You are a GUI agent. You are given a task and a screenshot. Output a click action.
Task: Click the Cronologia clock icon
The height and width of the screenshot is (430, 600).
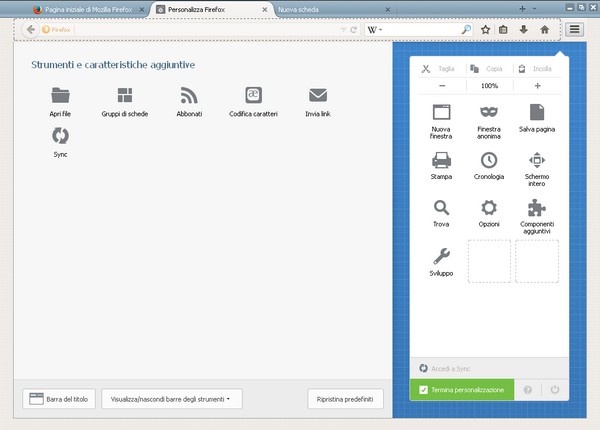click(x=489, y=160)
